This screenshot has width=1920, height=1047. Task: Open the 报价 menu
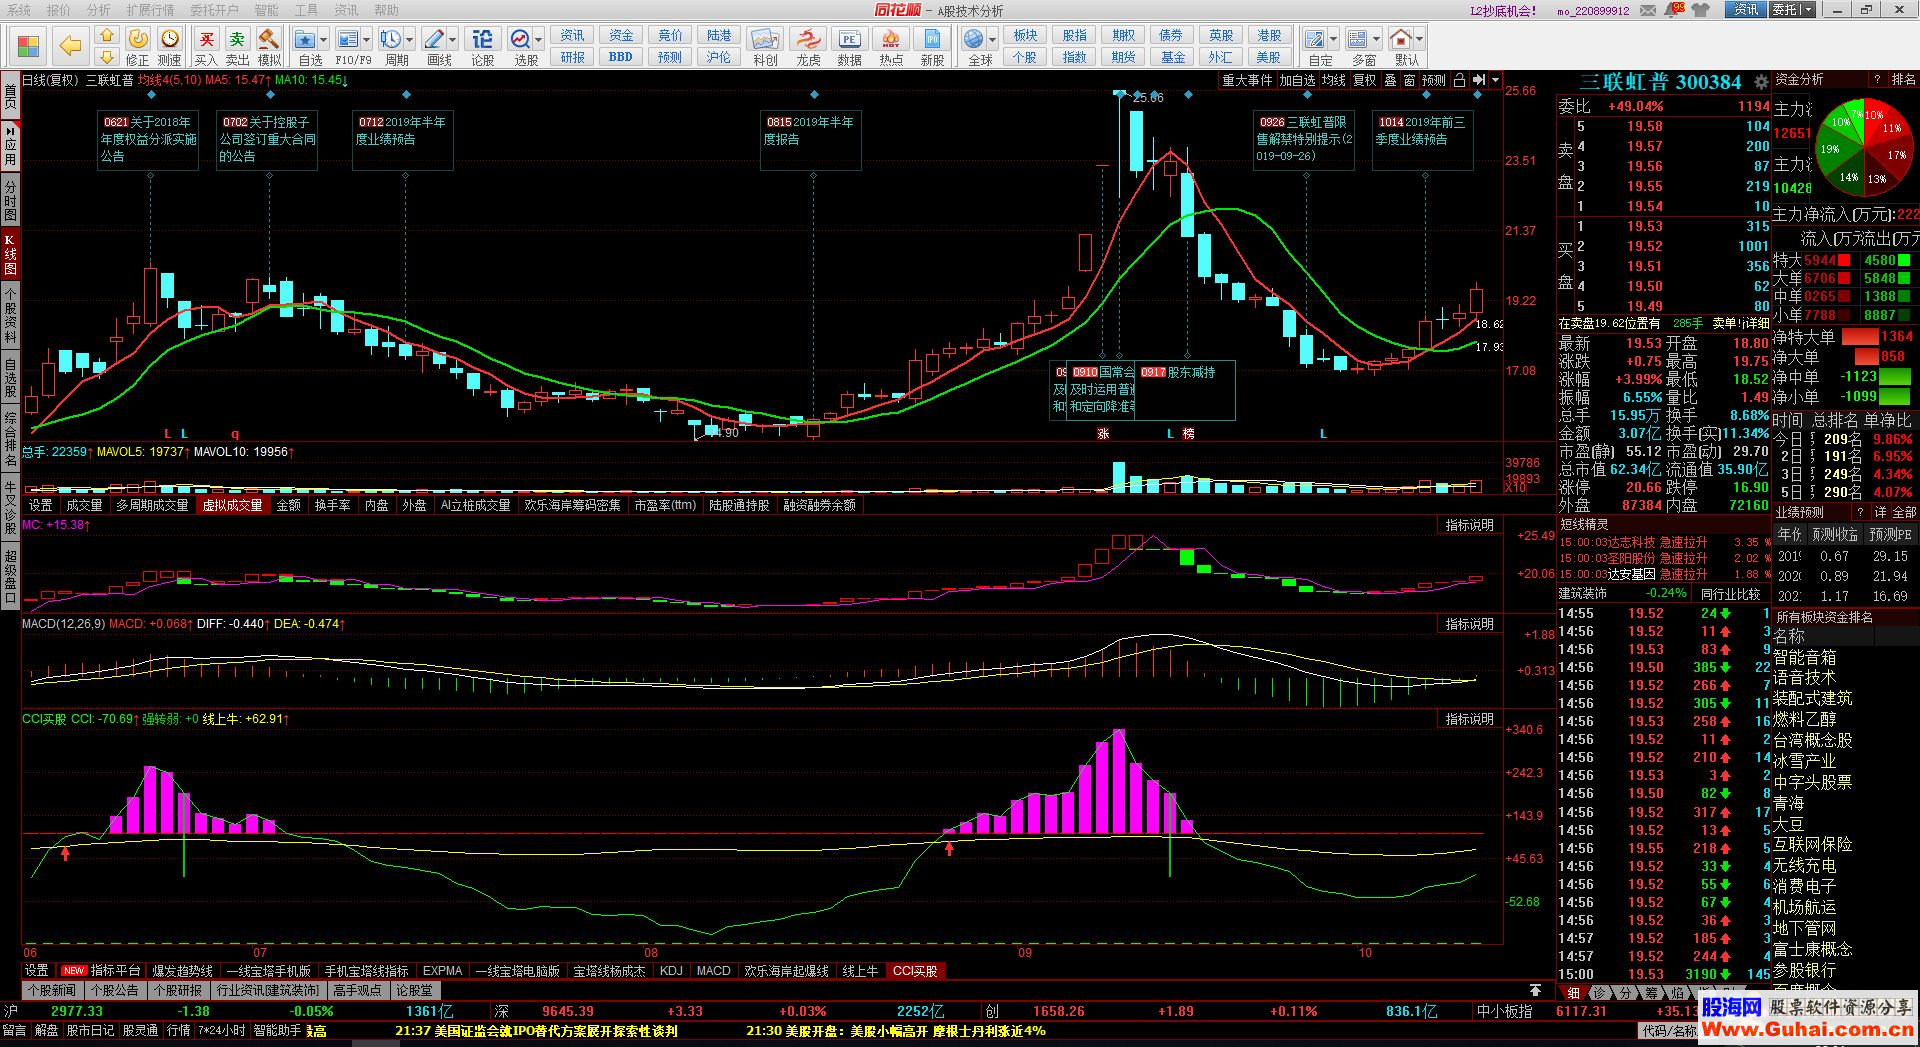[x=59, y=10]
